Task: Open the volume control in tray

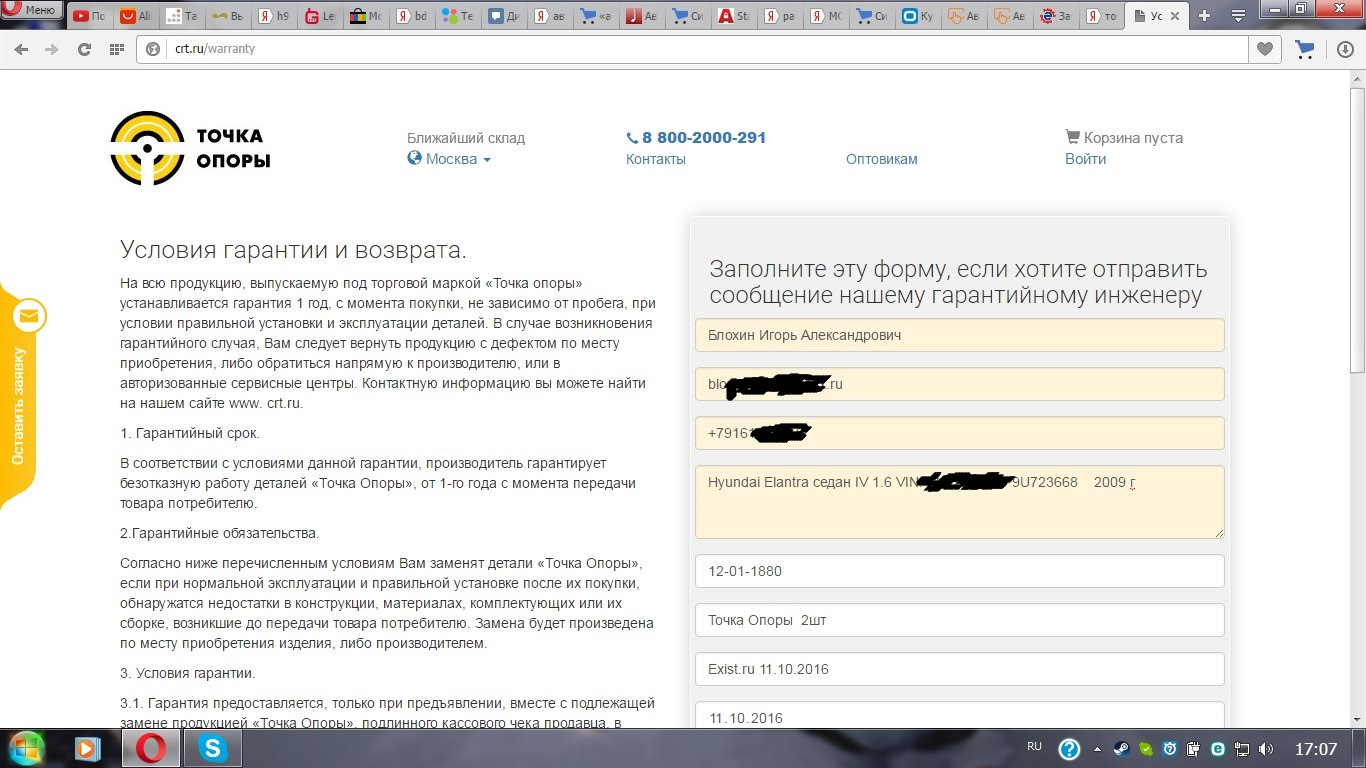Action: 1267,749
